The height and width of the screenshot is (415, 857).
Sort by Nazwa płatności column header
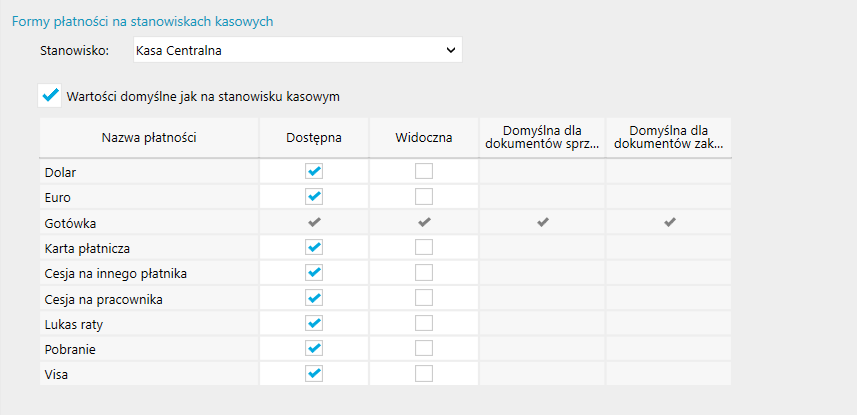pos(149,137)
